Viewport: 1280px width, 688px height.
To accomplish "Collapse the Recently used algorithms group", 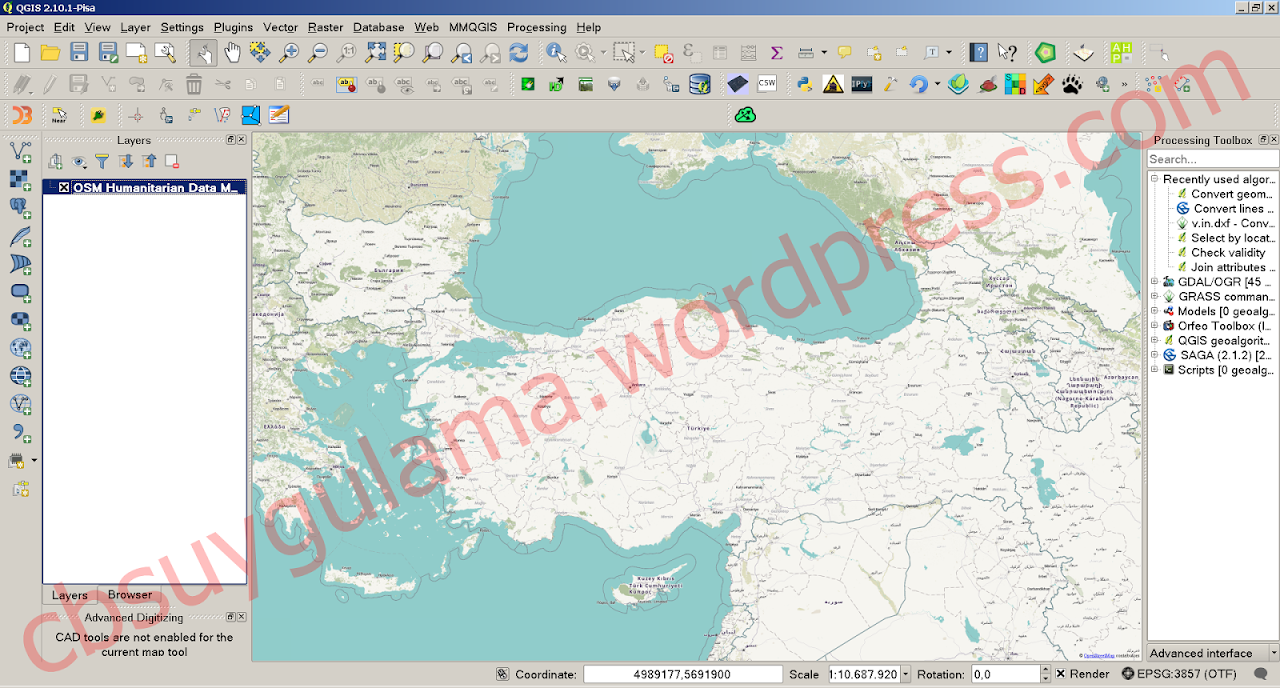I will pyautogui.click(x=1154, y=179).
